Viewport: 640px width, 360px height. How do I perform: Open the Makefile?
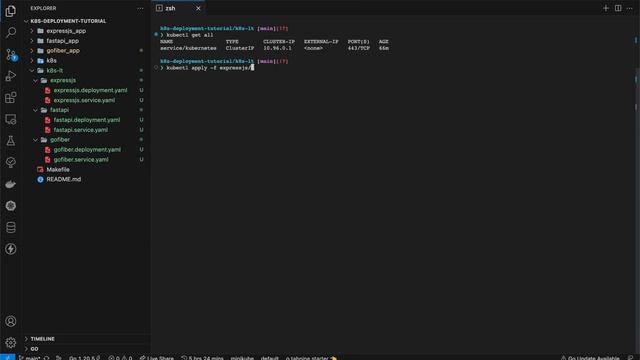pos(58,169)
